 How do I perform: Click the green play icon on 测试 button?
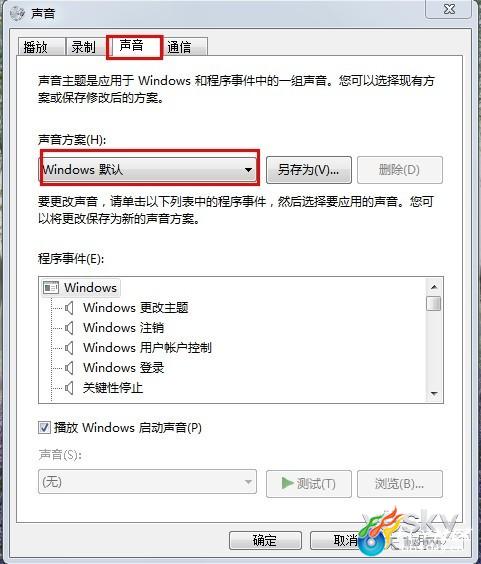[287, 483]
